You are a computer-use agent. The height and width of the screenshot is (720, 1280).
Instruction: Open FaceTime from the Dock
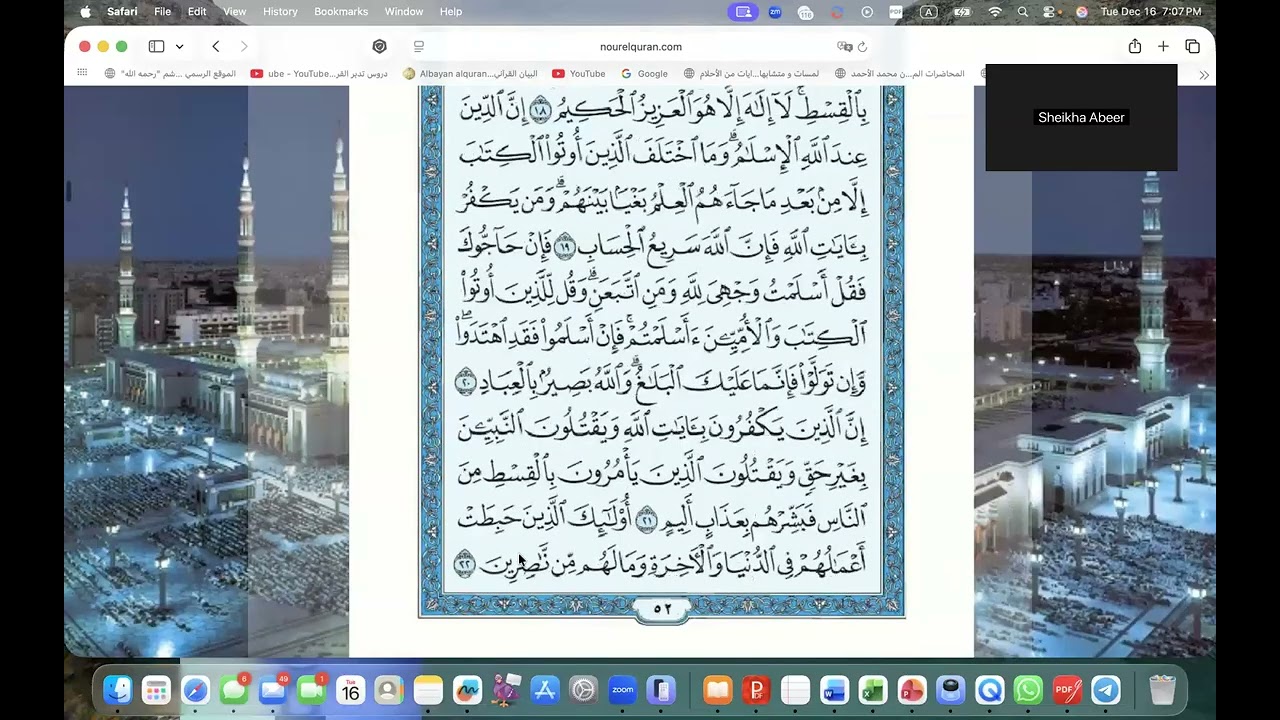click(312, 690)
